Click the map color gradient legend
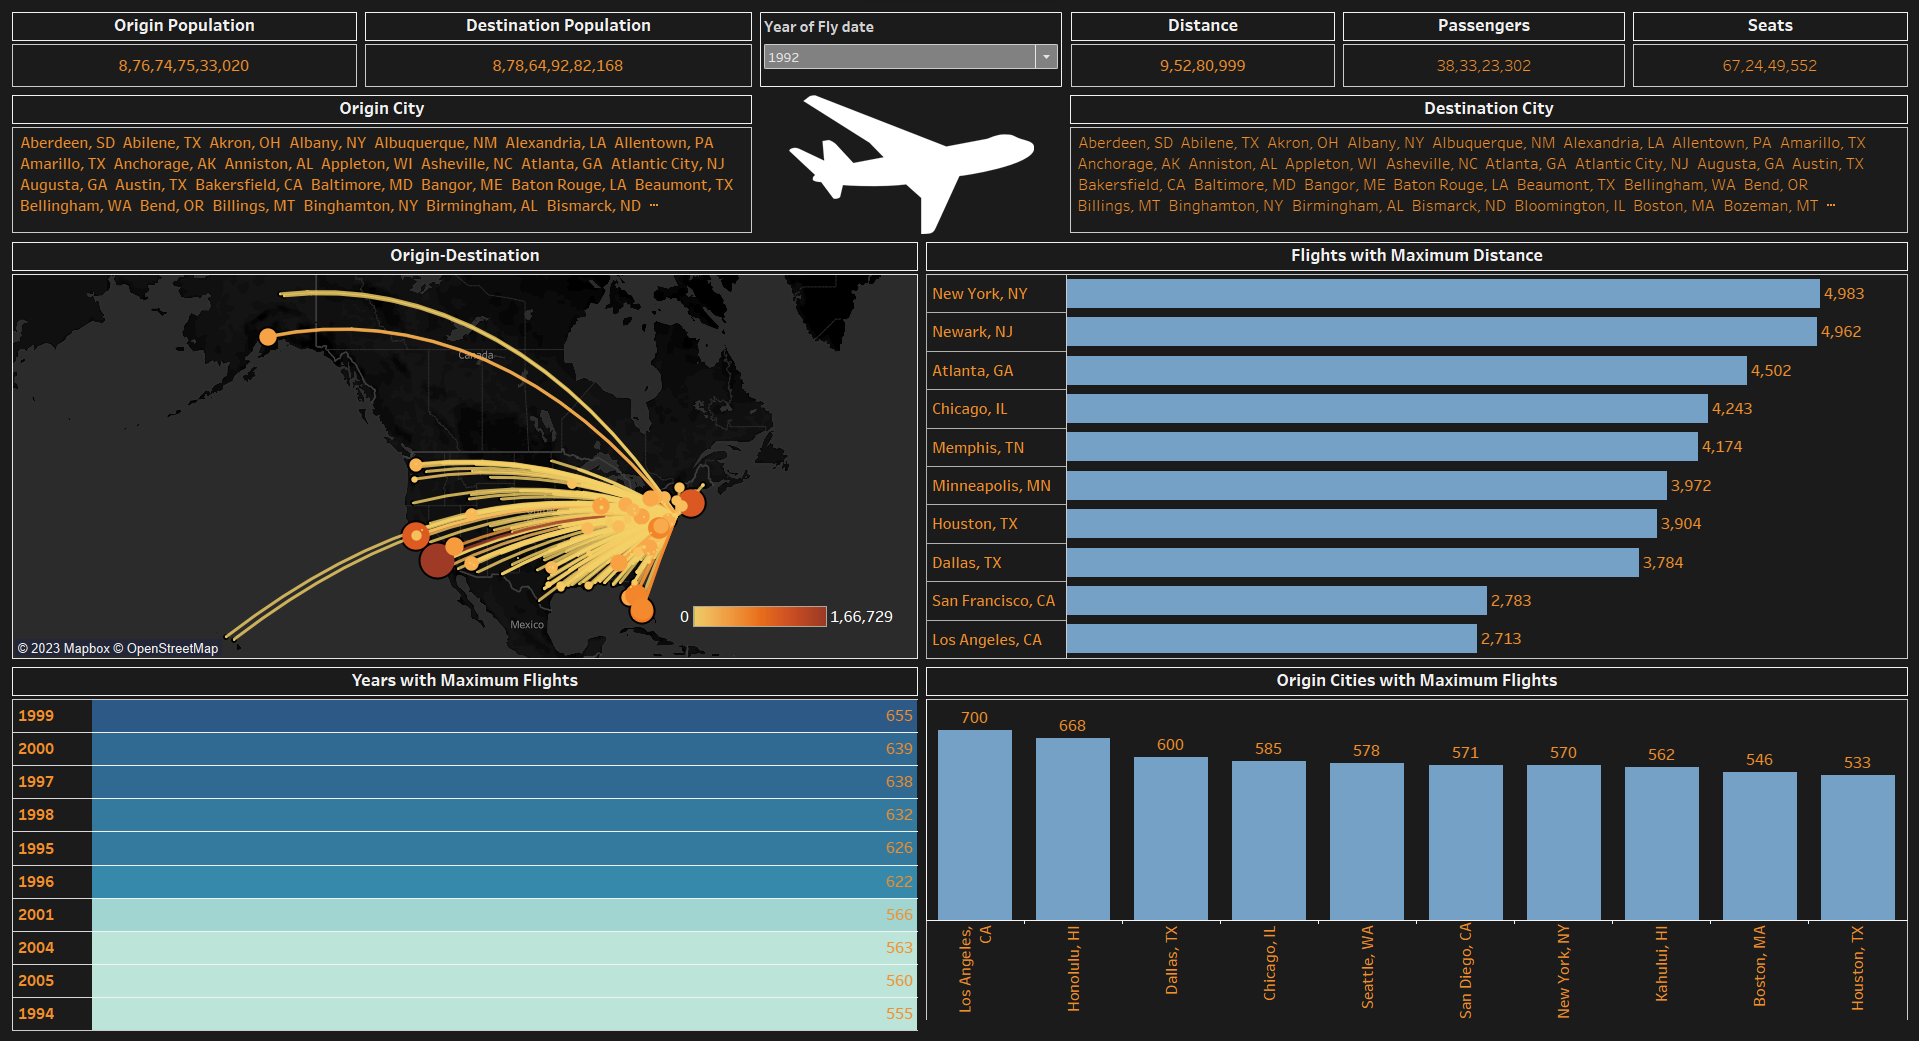The width and height of the screenshot is (1919, 1041). pos(759,617)
